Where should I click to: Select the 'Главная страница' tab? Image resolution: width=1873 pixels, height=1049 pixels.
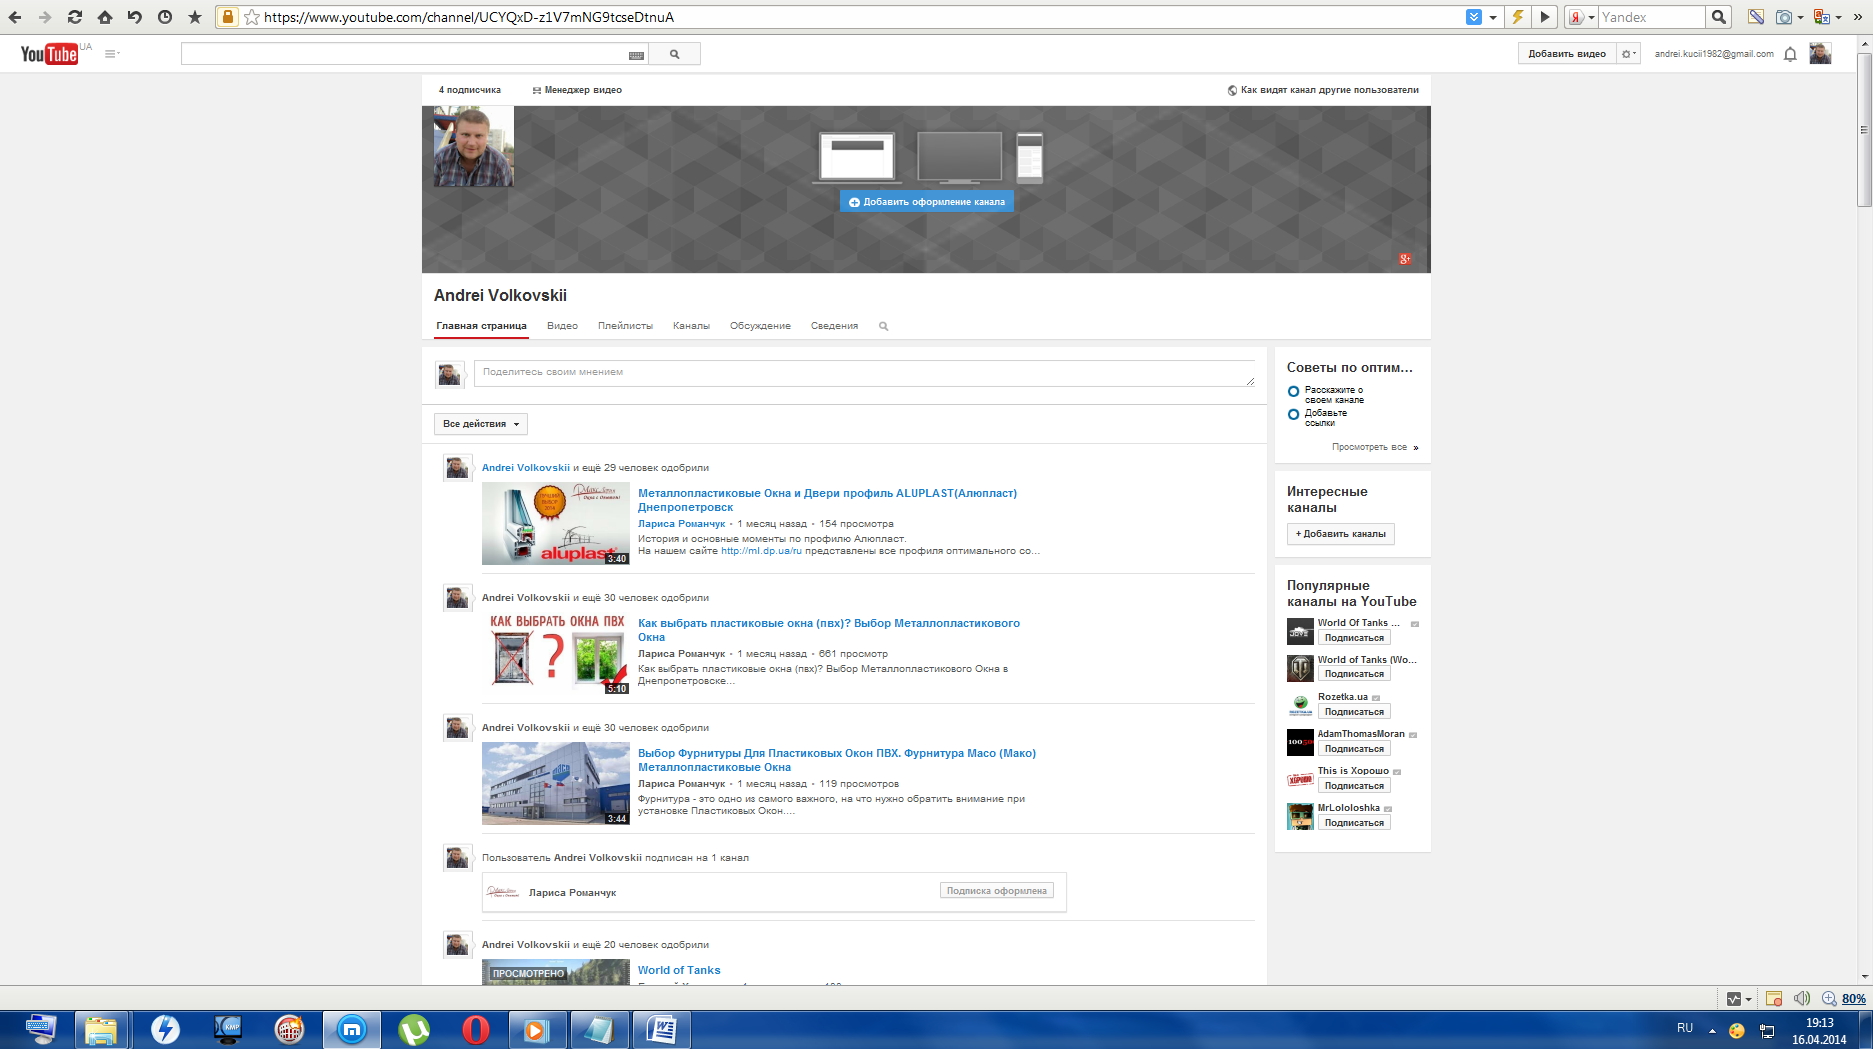click(x=481, y=326)
